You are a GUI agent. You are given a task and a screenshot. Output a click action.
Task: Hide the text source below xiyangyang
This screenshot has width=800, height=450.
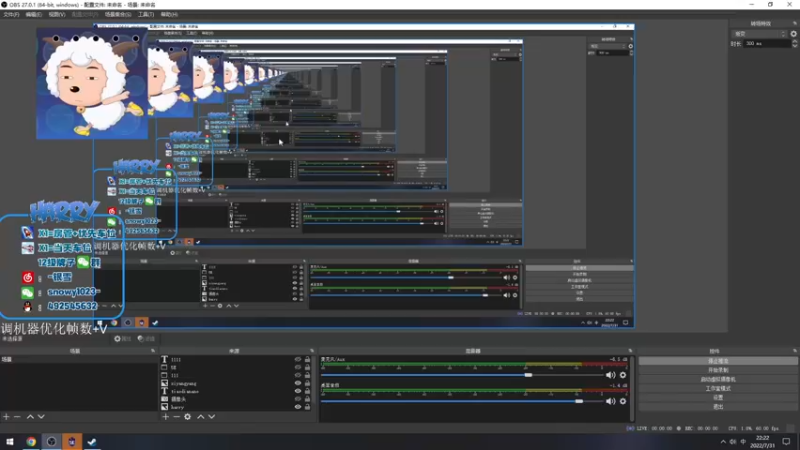pyautogui.click(x=298, y=391)
